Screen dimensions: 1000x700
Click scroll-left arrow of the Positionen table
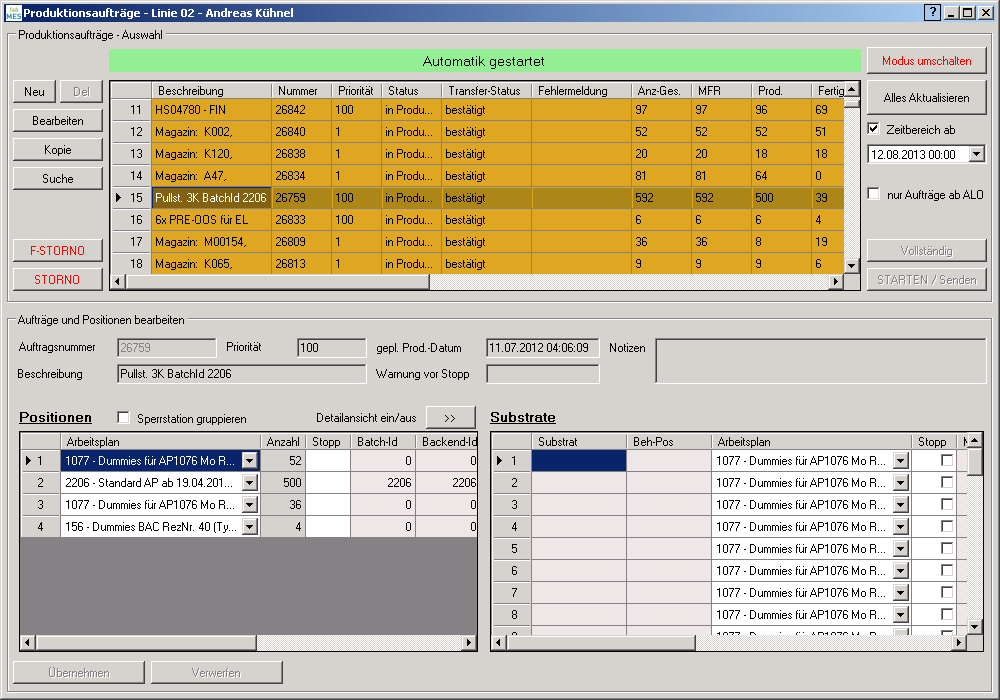coord(28,643)
